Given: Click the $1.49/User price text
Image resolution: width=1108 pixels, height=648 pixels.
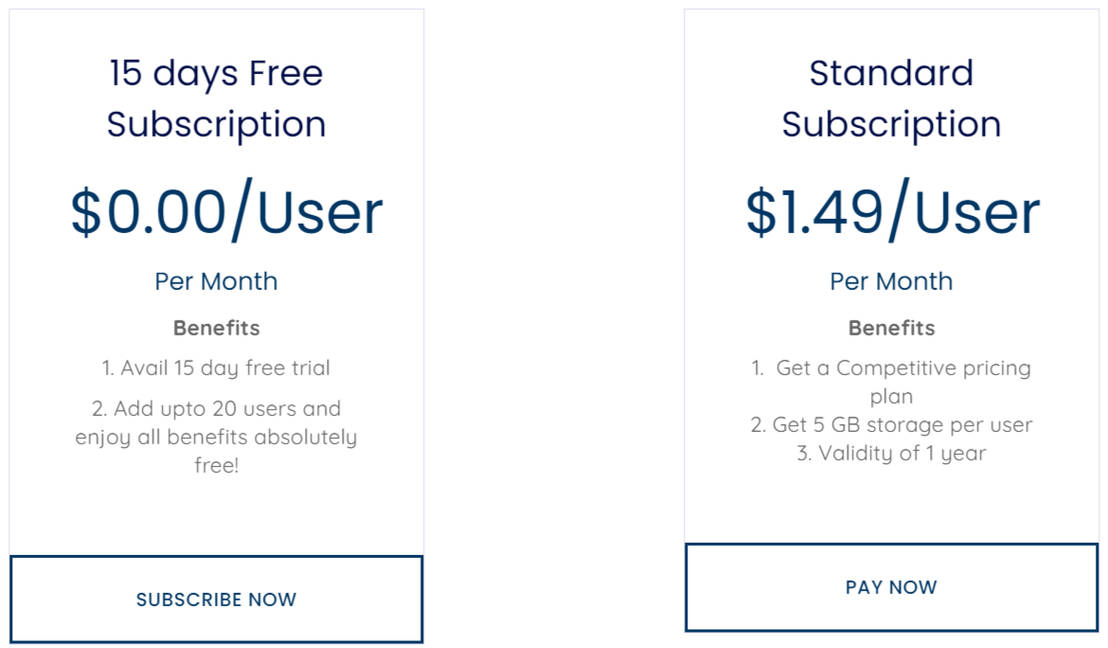Looking at the screenshot, I should click(891, 210).
